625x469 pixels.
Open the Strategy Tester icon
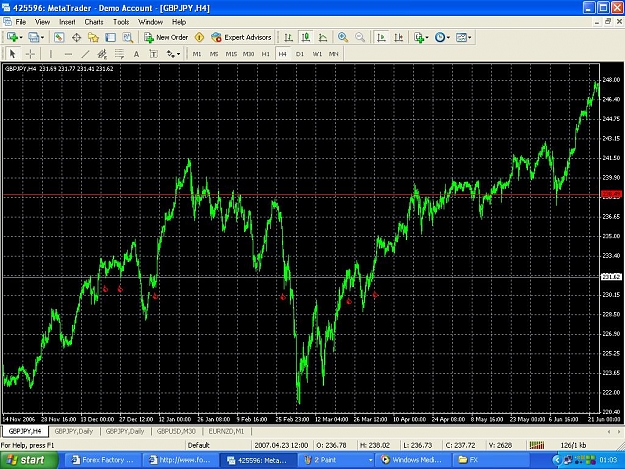(x=128, y=37)
